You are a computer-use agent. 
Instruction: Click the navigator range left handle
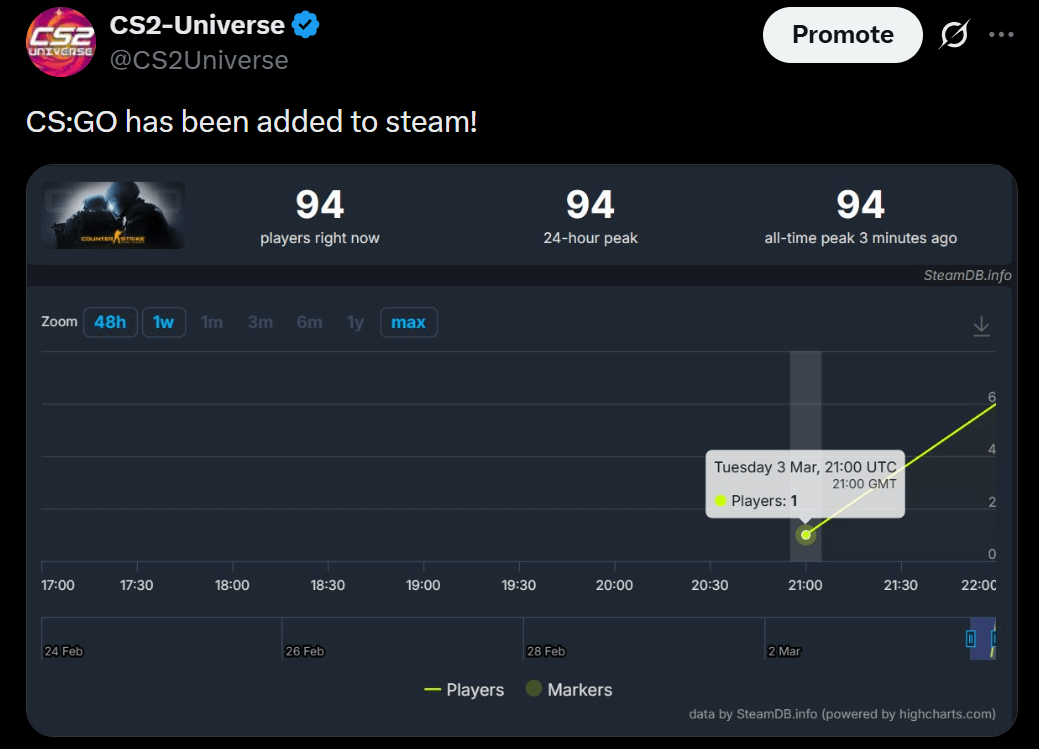pos(970,638)
